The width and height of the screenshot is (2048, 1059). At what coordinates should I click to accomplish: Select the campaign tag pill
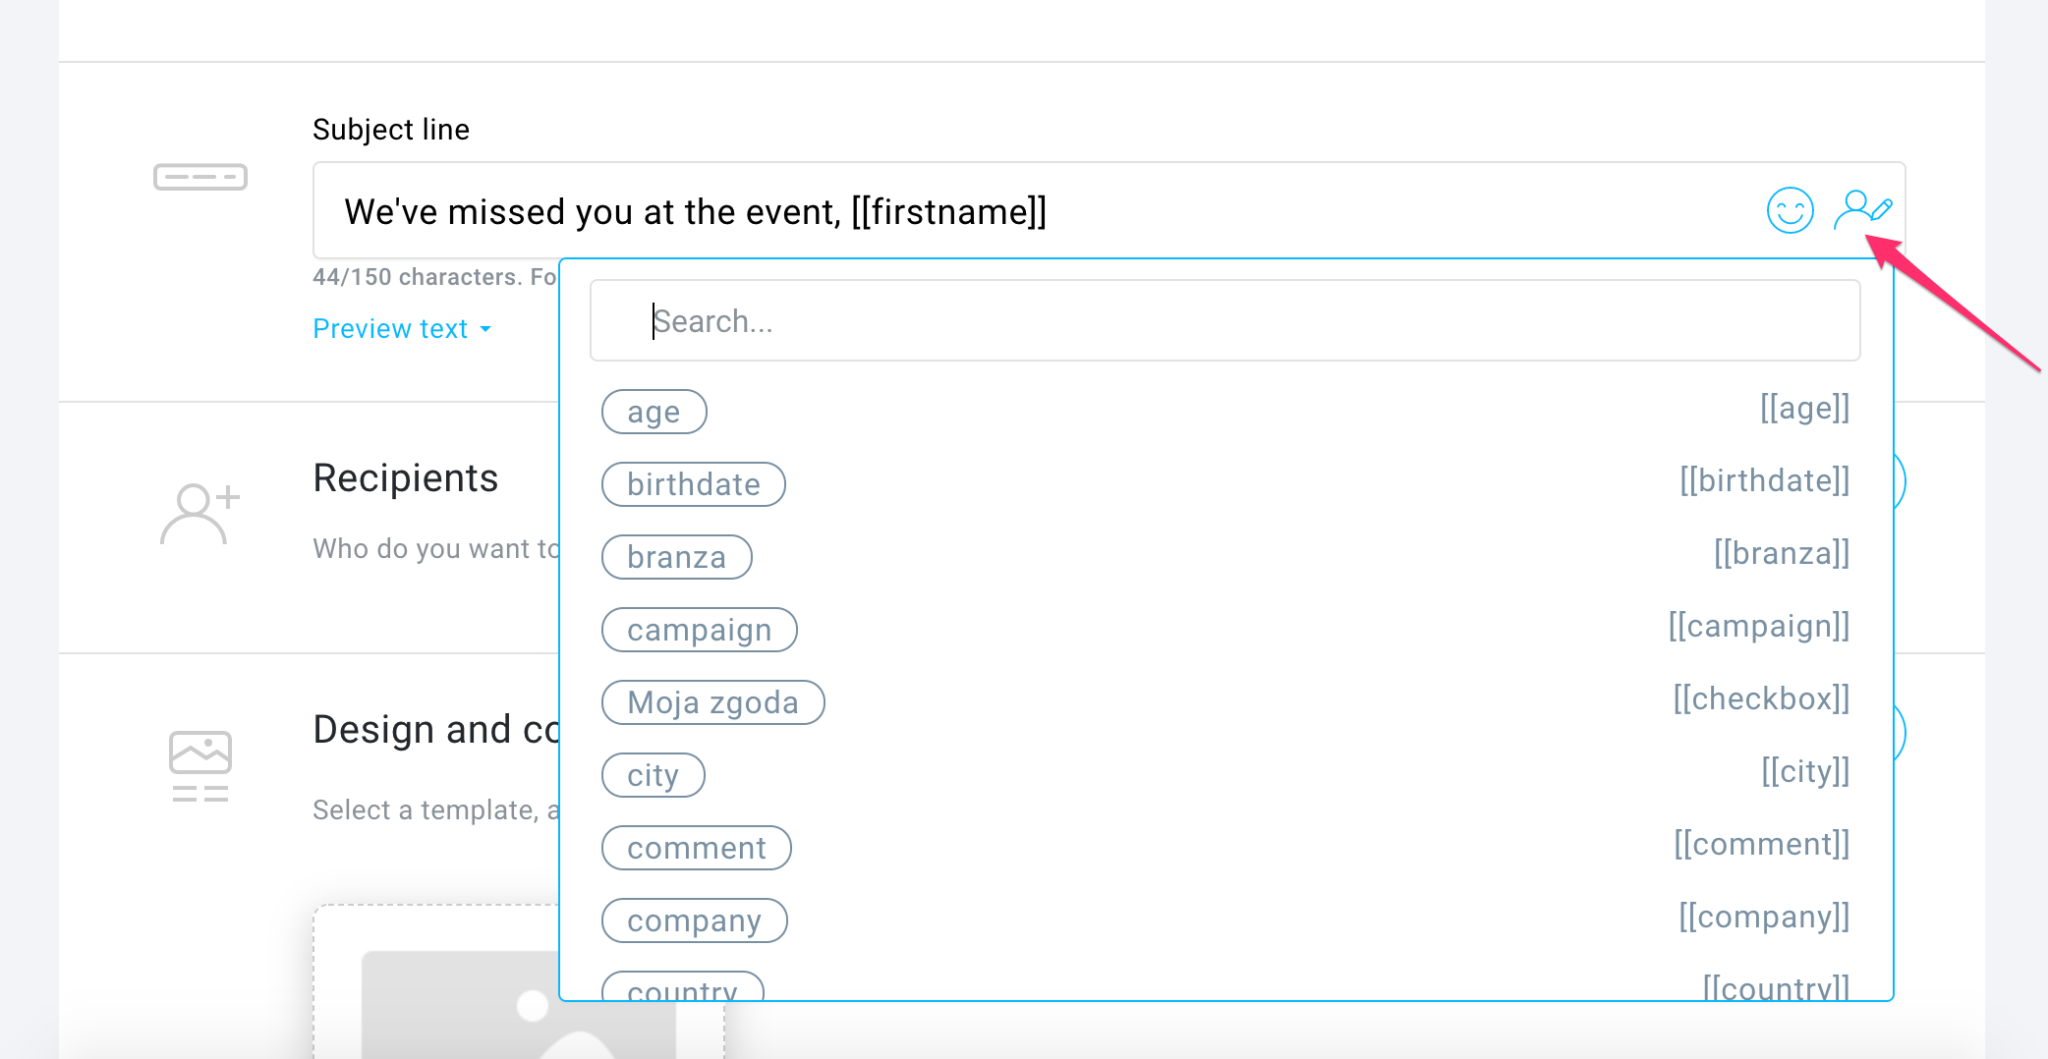699,629
